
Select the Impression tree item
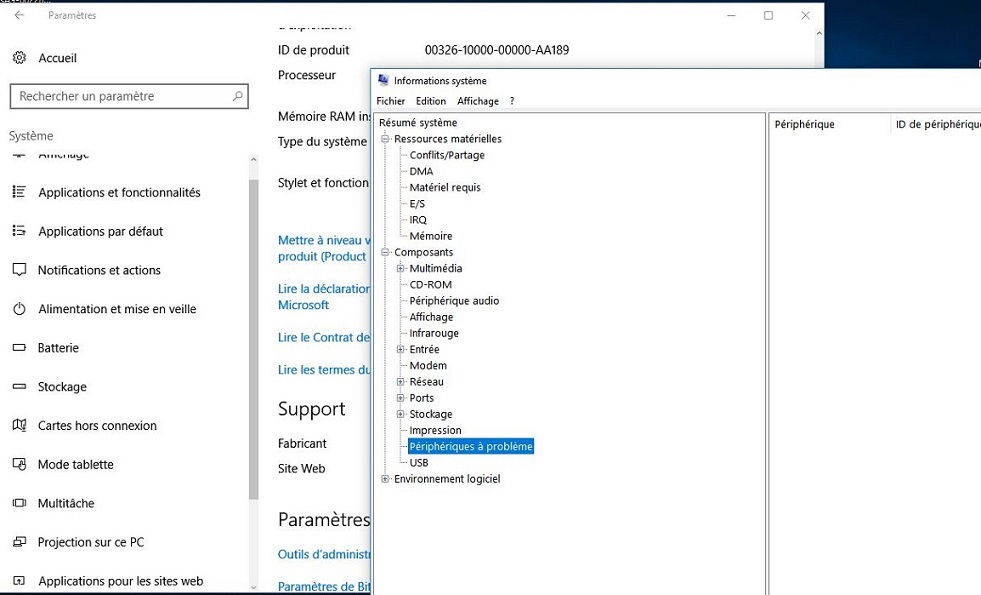435,430
